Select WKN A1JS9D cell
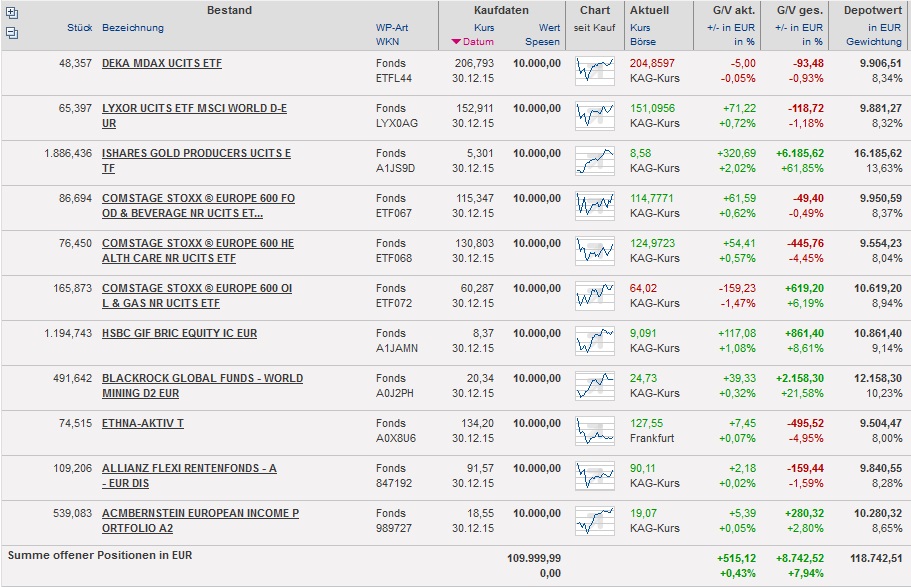 point(395,168)
